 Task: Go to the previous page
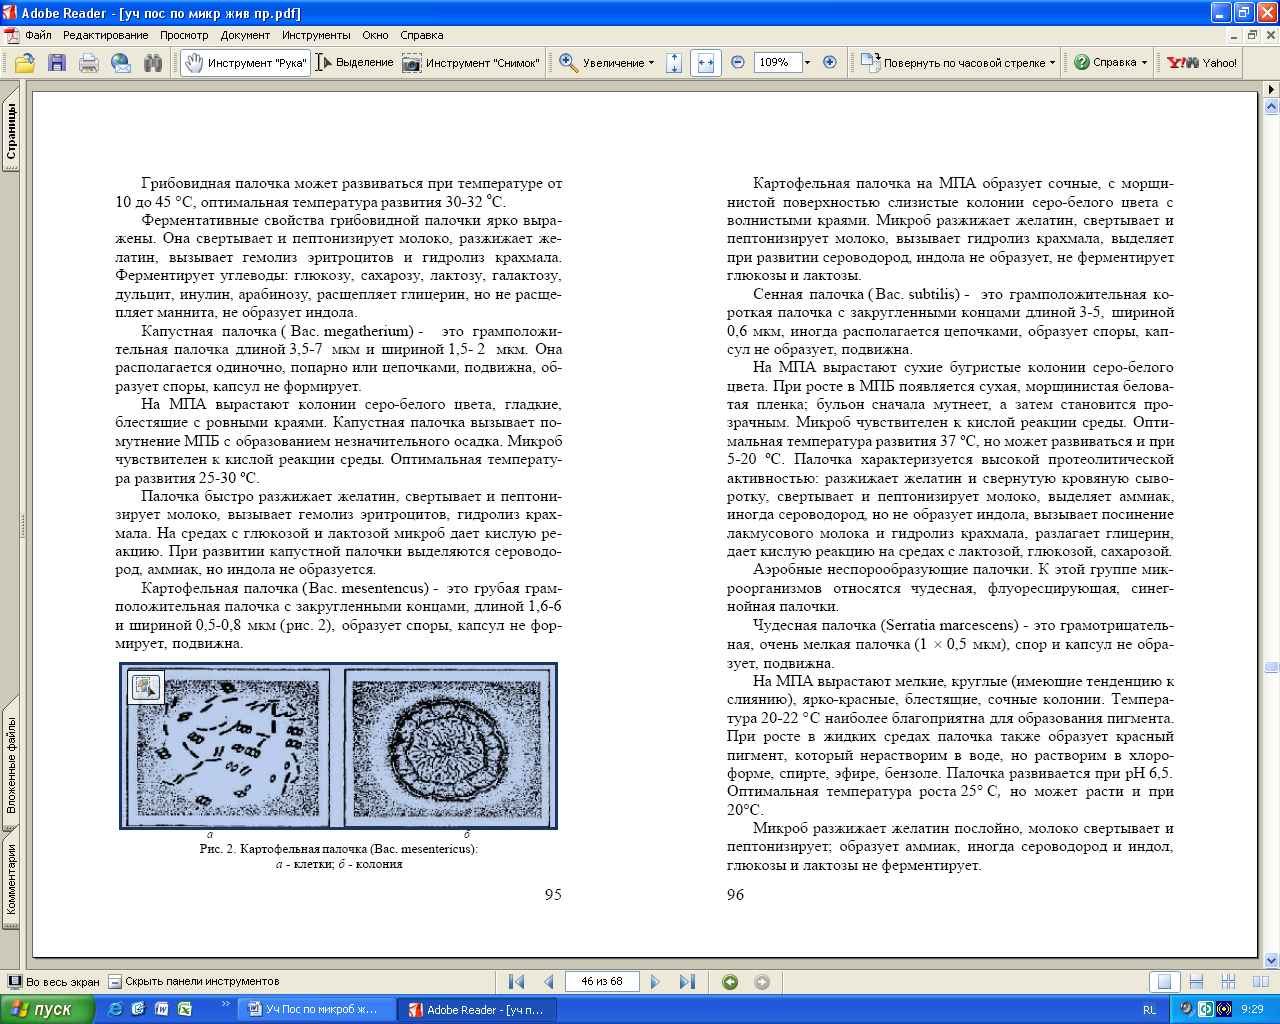548,982
